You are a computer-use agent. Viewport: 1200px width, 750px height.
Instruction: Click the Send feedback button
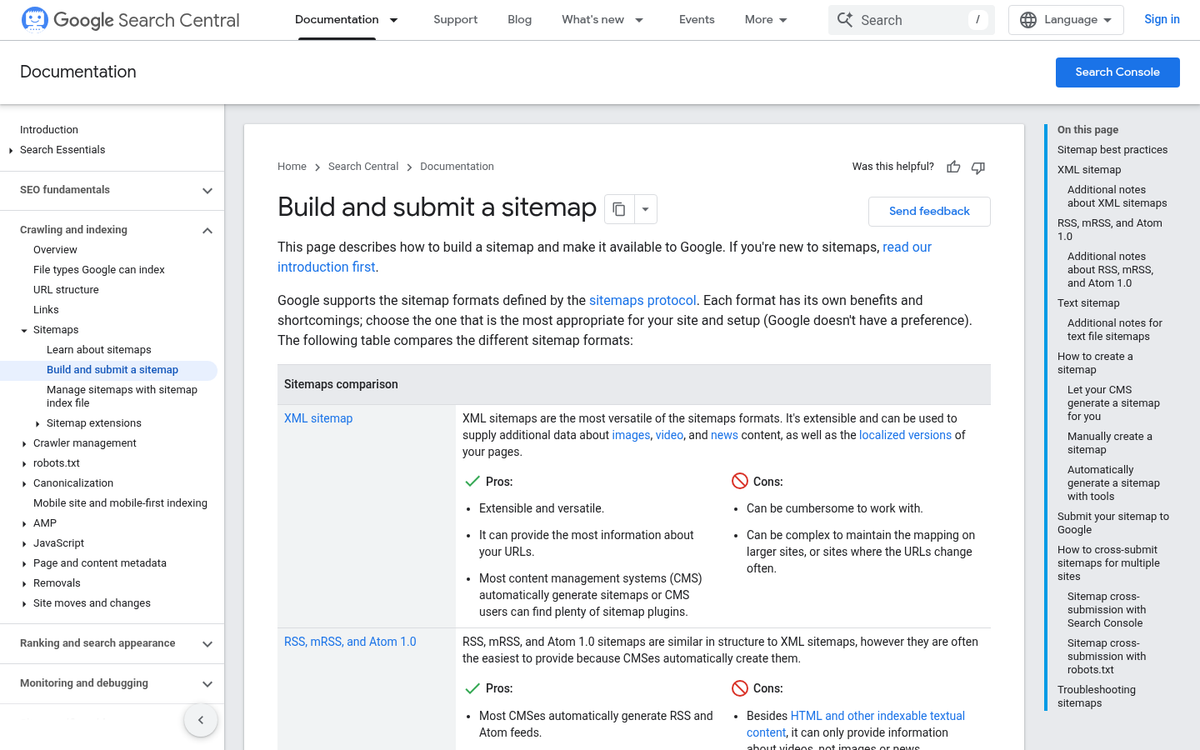pyautogui.click(x=928, y=211)
